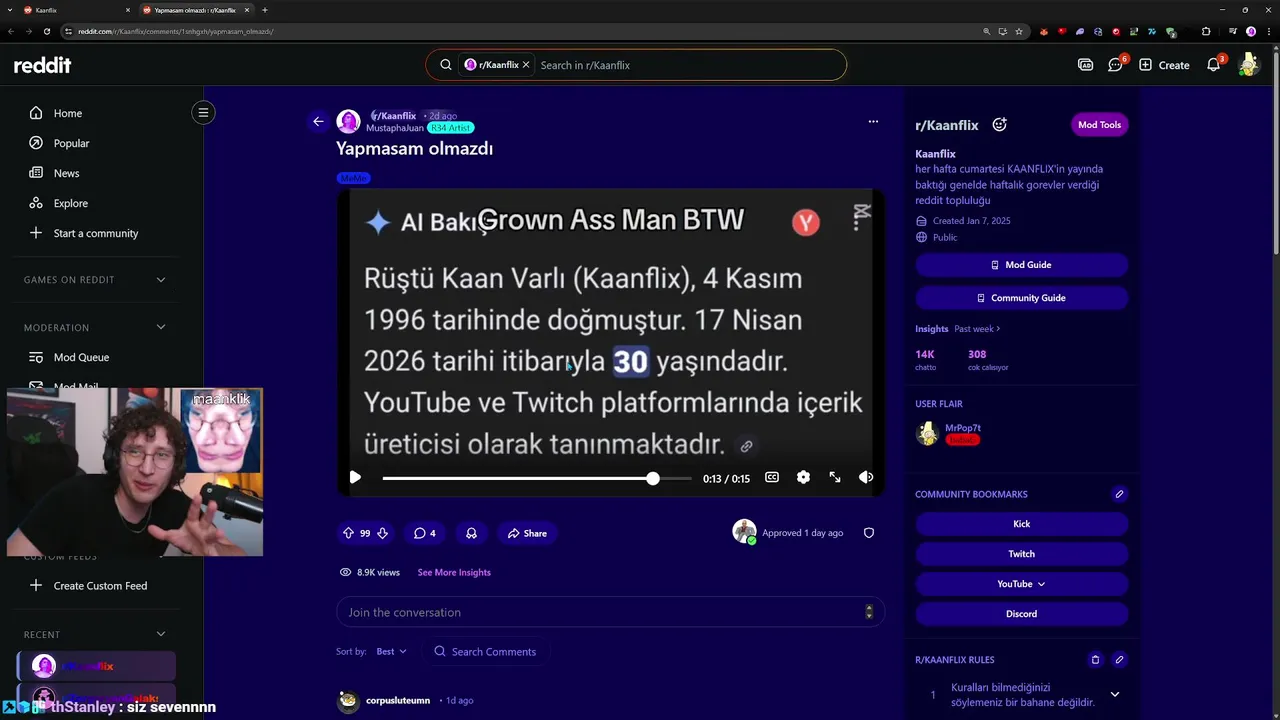Open Popular in the sidebar

tap(71, 143)
